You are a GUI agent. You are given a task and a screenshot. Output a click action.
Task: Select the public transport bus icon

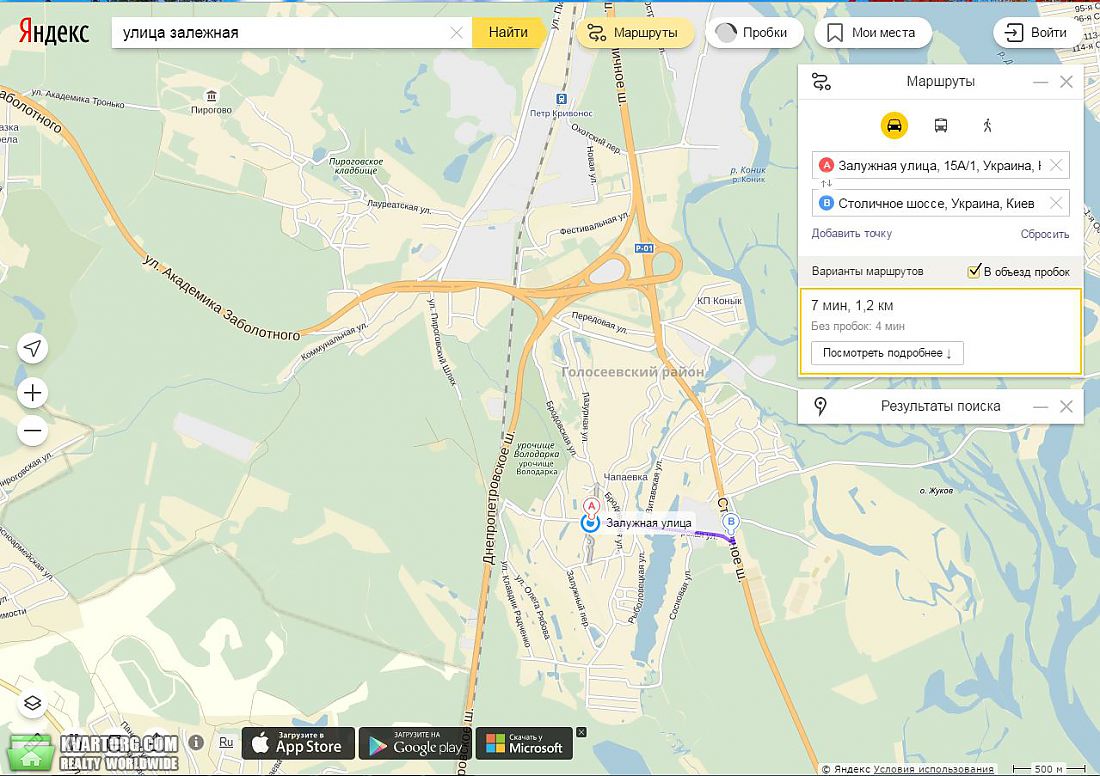coord(941,126)
